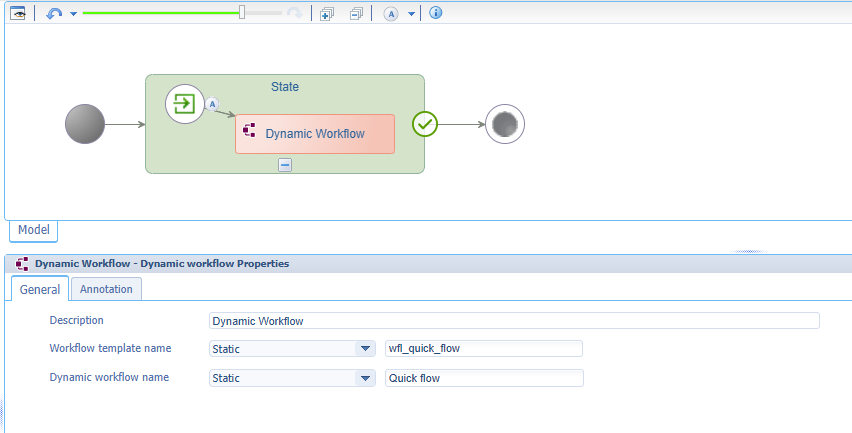Image resolution: width=852 pixels, height=433 pixels.
Task: Switch to the Annotation tab
Action: click(x=106, y=289)
